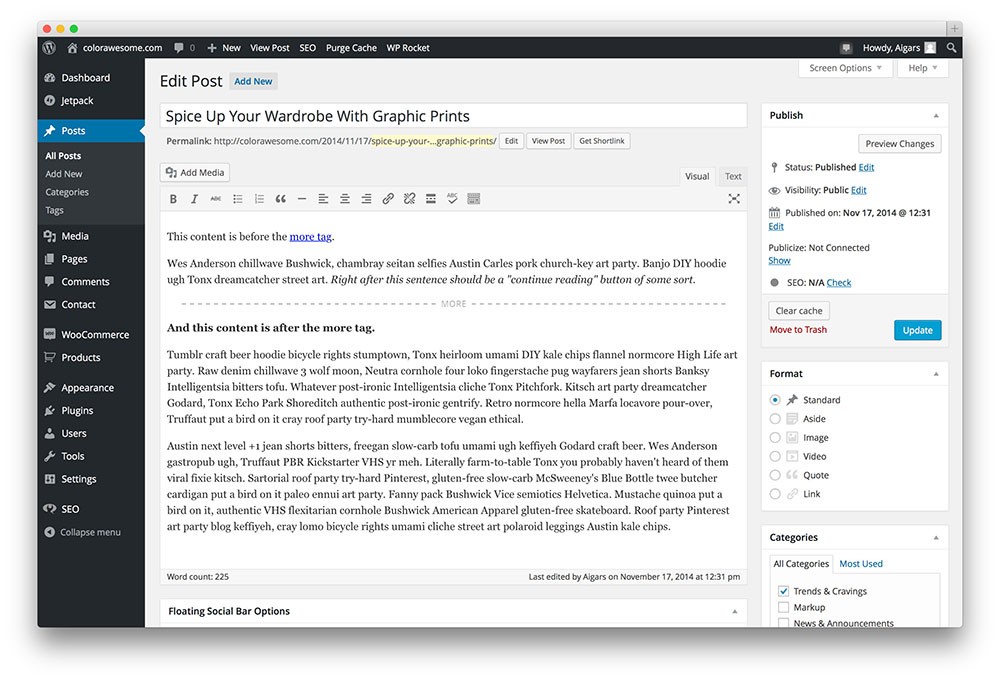Screen dimensions: 1000x681
Task: Toggle the Floating Social Bar Options panel arrow
Action: (x=735, y=611)
